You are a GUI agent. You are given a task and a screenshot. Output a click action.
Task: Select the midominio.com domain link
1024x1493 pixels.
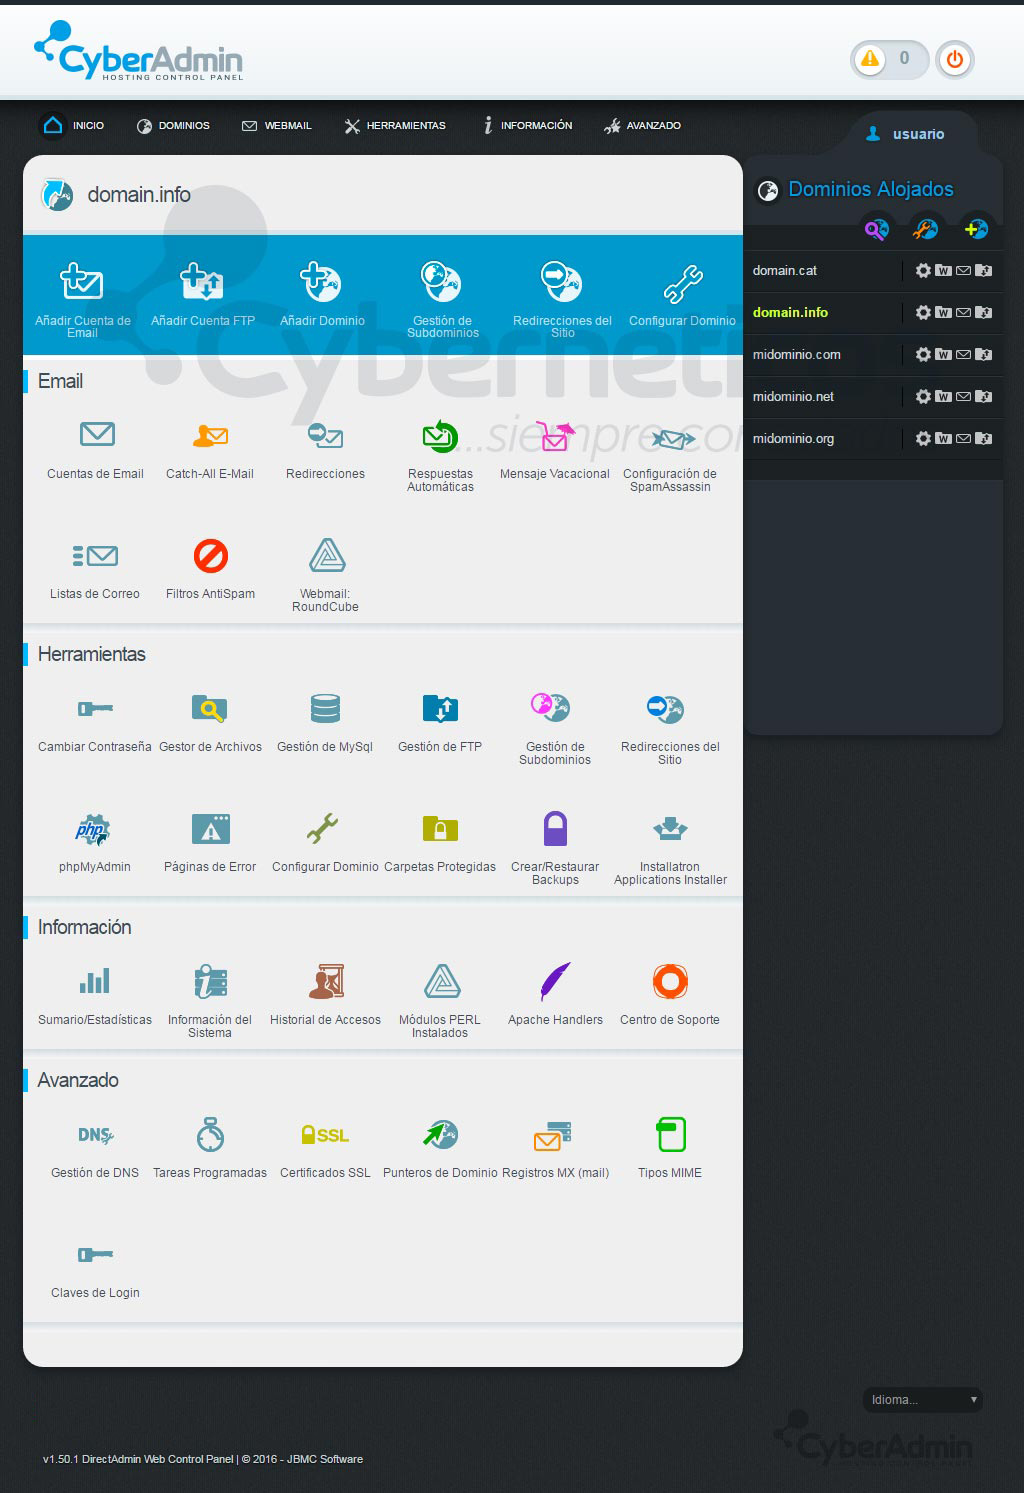[797, 354]
